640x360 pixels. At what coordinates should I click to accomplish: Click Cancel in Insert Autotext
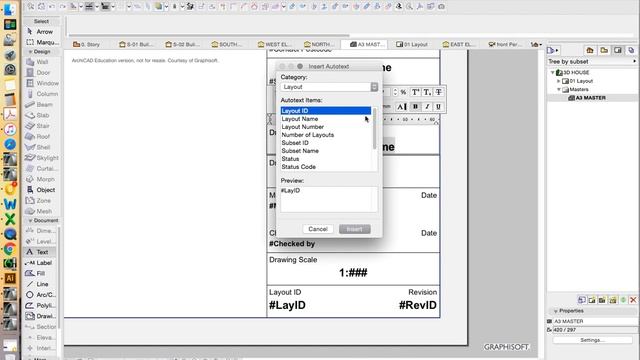[318, 229]
